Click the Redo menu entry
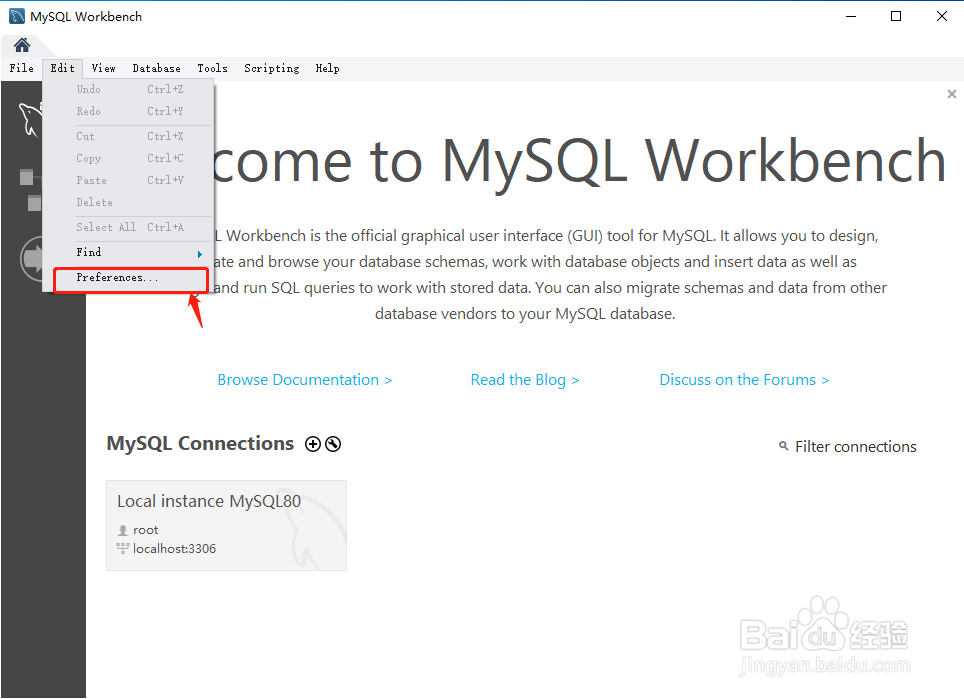Screen dimensions: 964x699 (x=128, y=111)
